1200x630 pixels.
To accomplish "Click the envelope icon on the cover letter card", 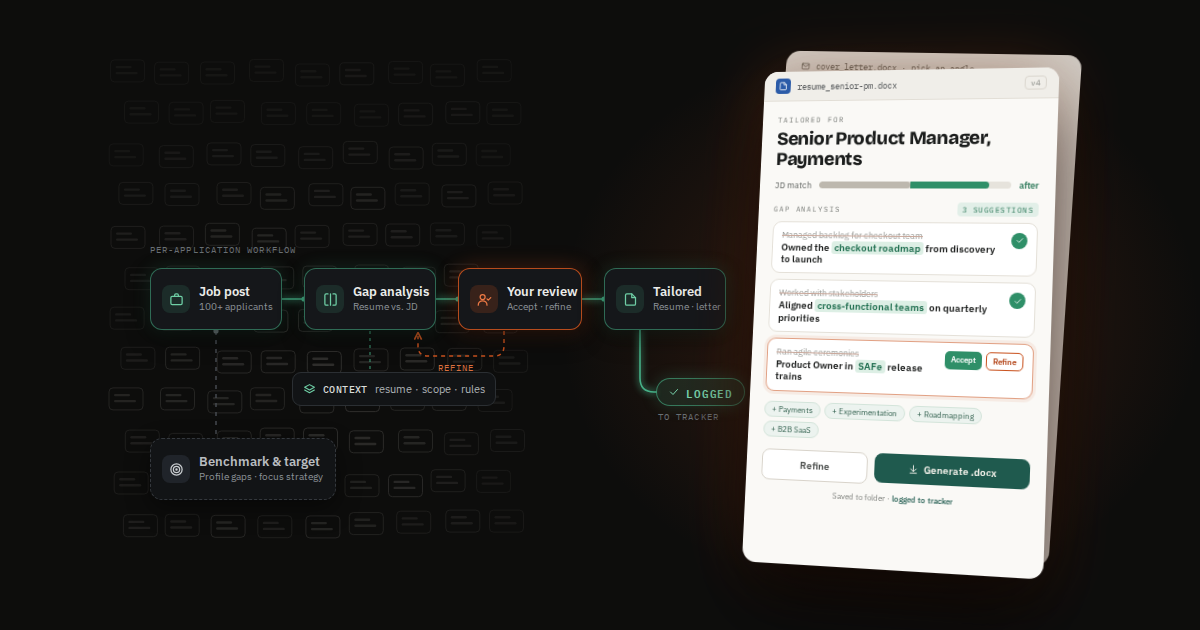I will 805,66.
